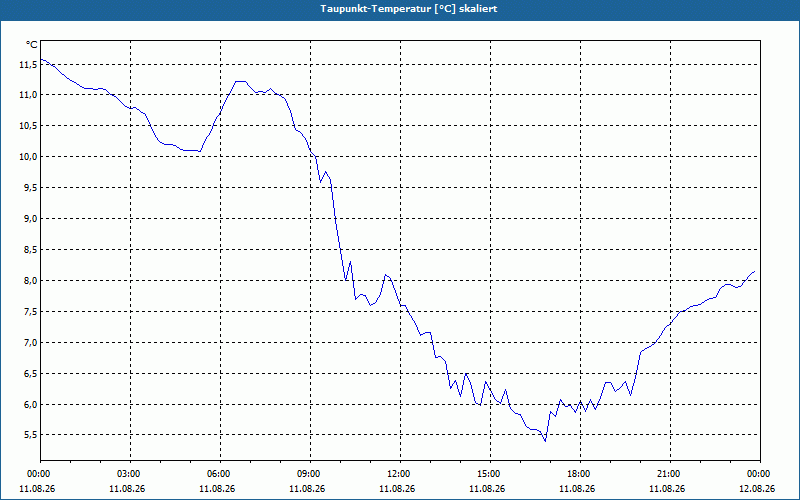The height and width of the screenshot is (500, 800).
Task: Select the '7,0' temperature axis label
Action: (30, 342)
